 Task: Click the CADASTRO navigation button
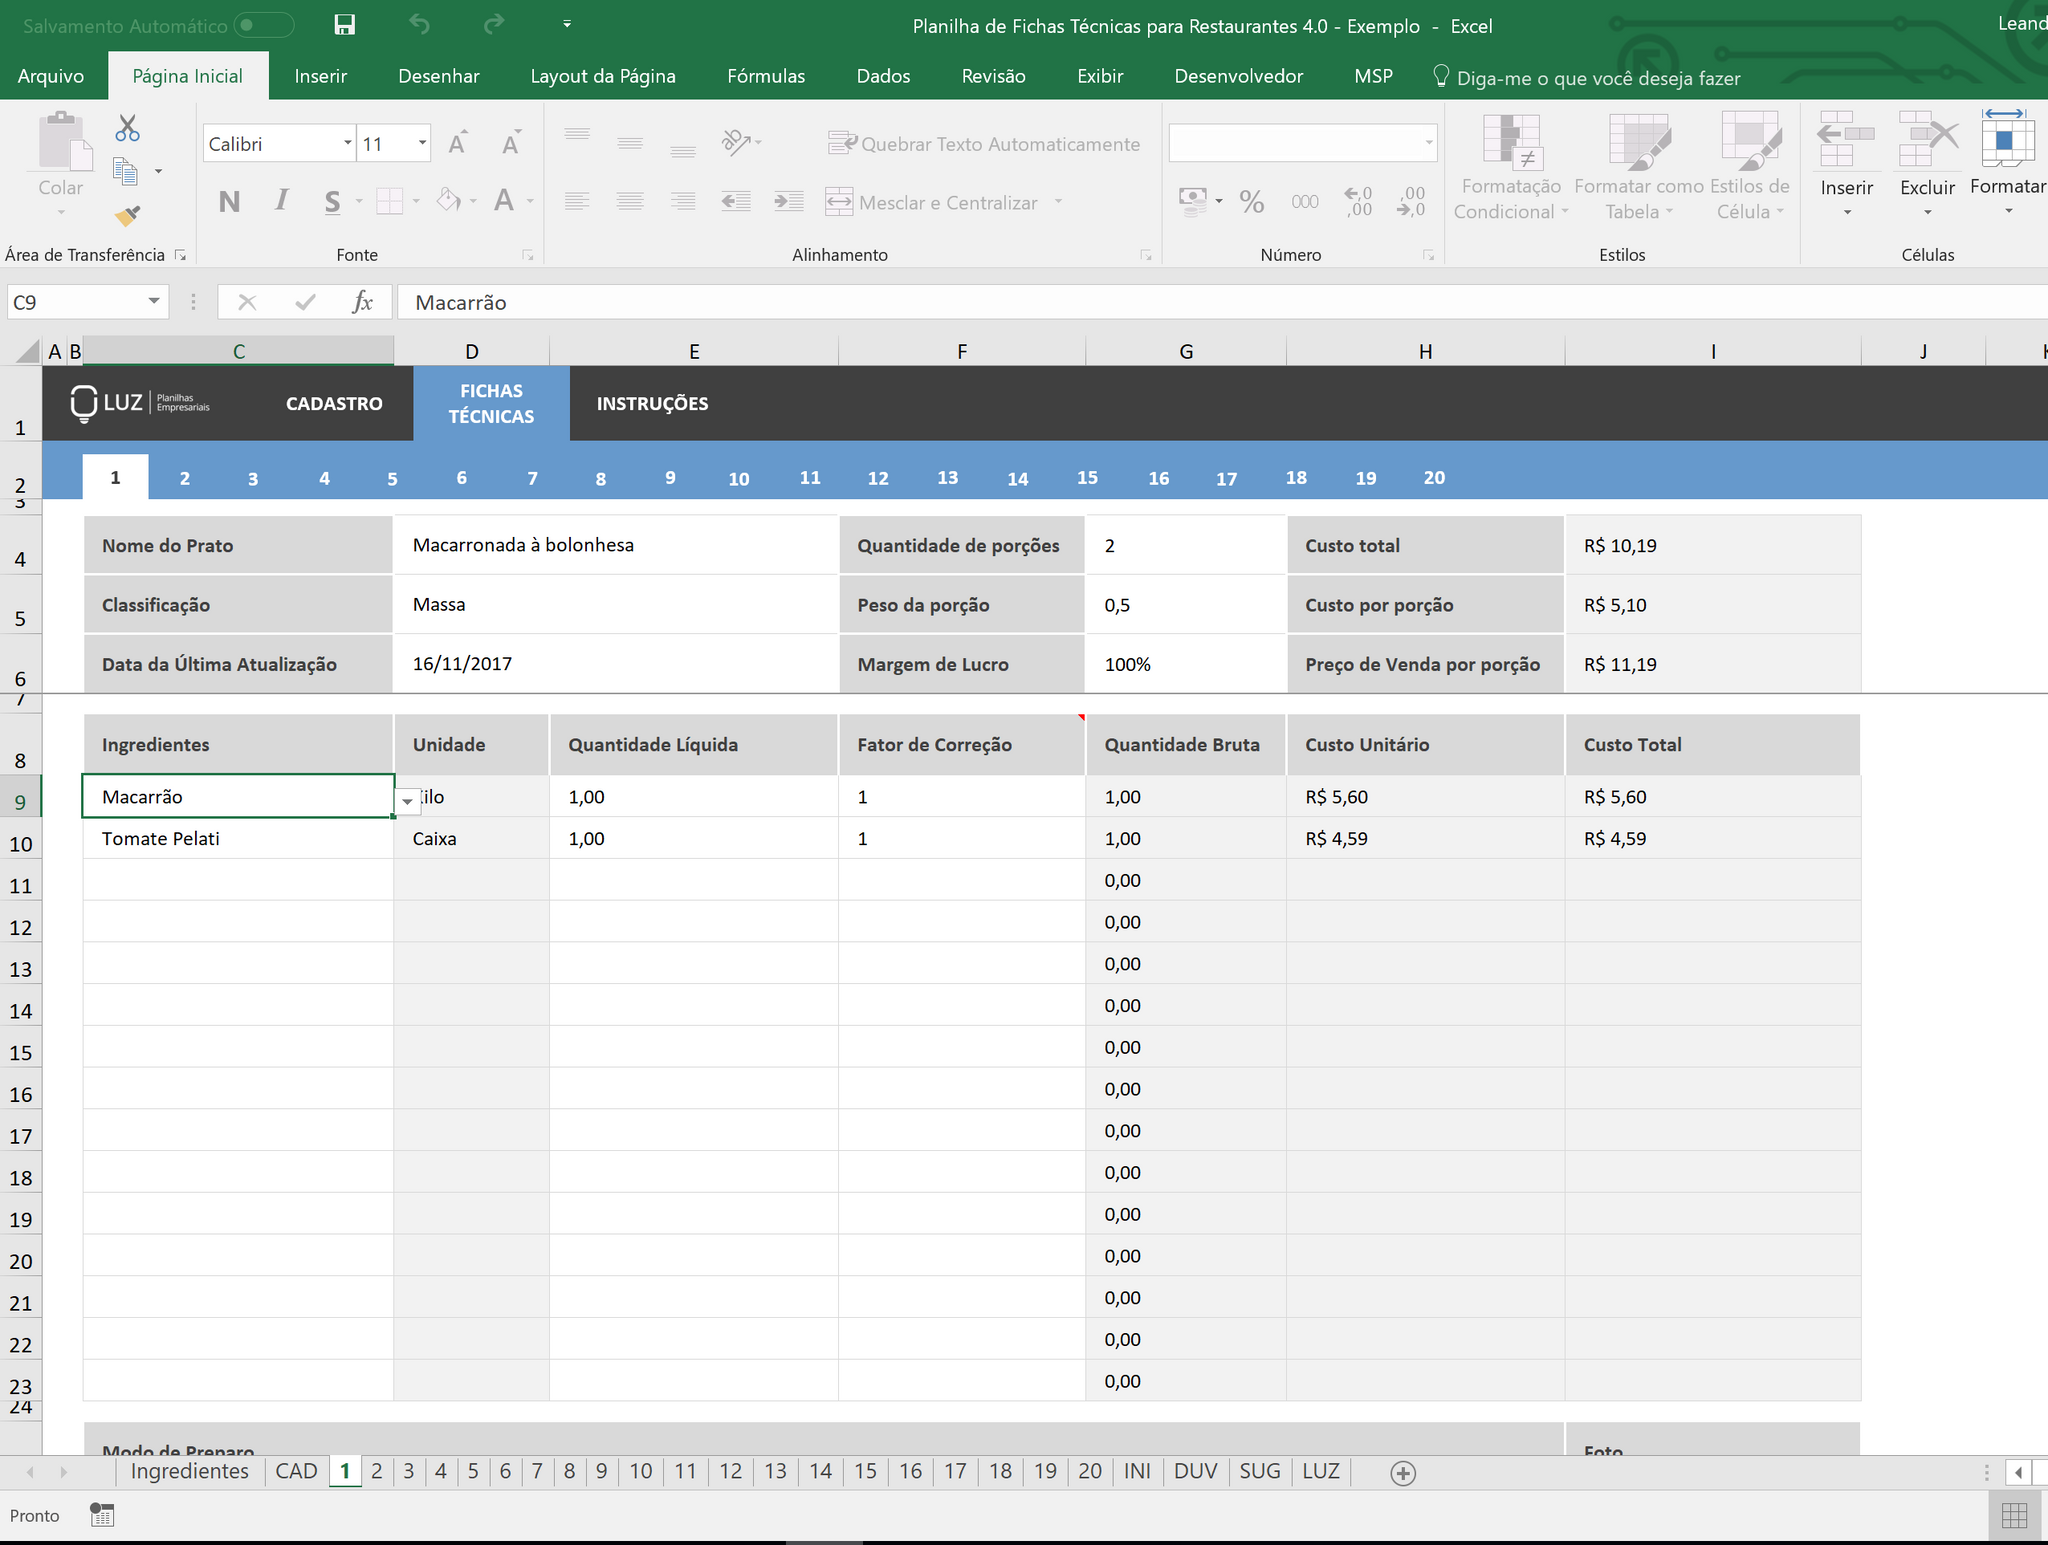[x=334, y=404]
